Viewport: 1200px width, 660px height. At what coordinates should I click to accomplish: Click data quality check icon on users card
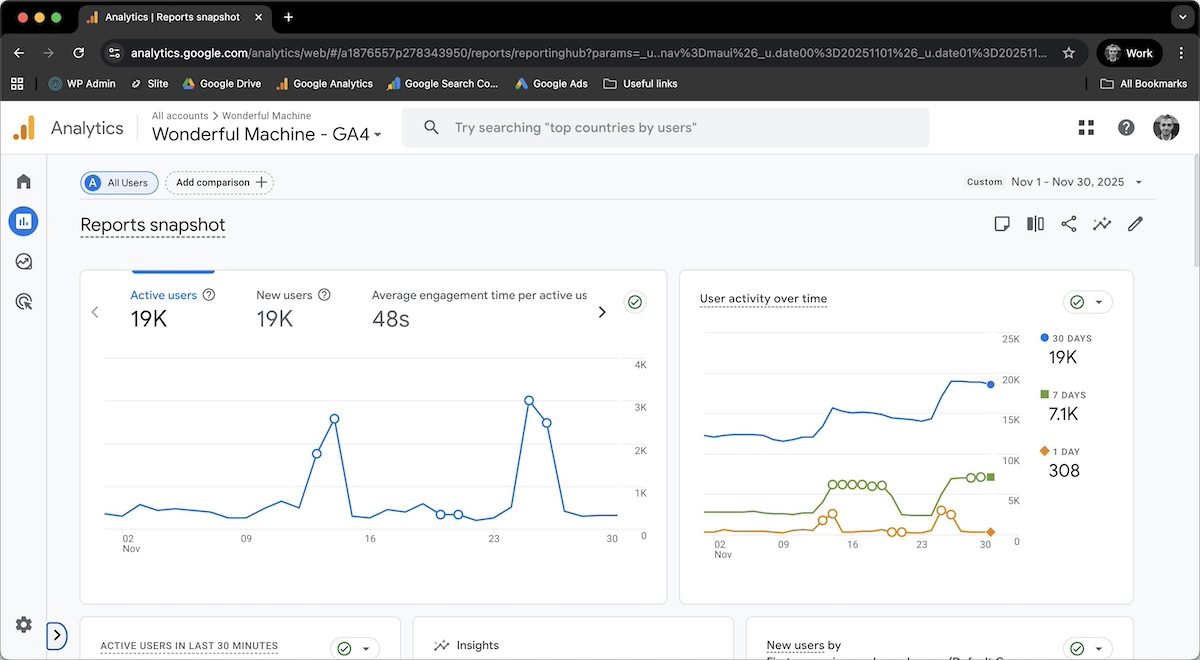634,301
